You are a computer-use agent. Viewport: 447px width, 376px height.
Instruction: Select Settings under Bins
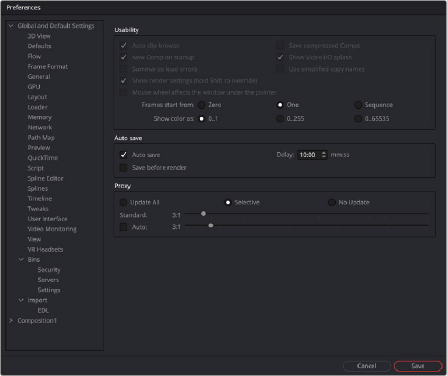coord(49,290)
